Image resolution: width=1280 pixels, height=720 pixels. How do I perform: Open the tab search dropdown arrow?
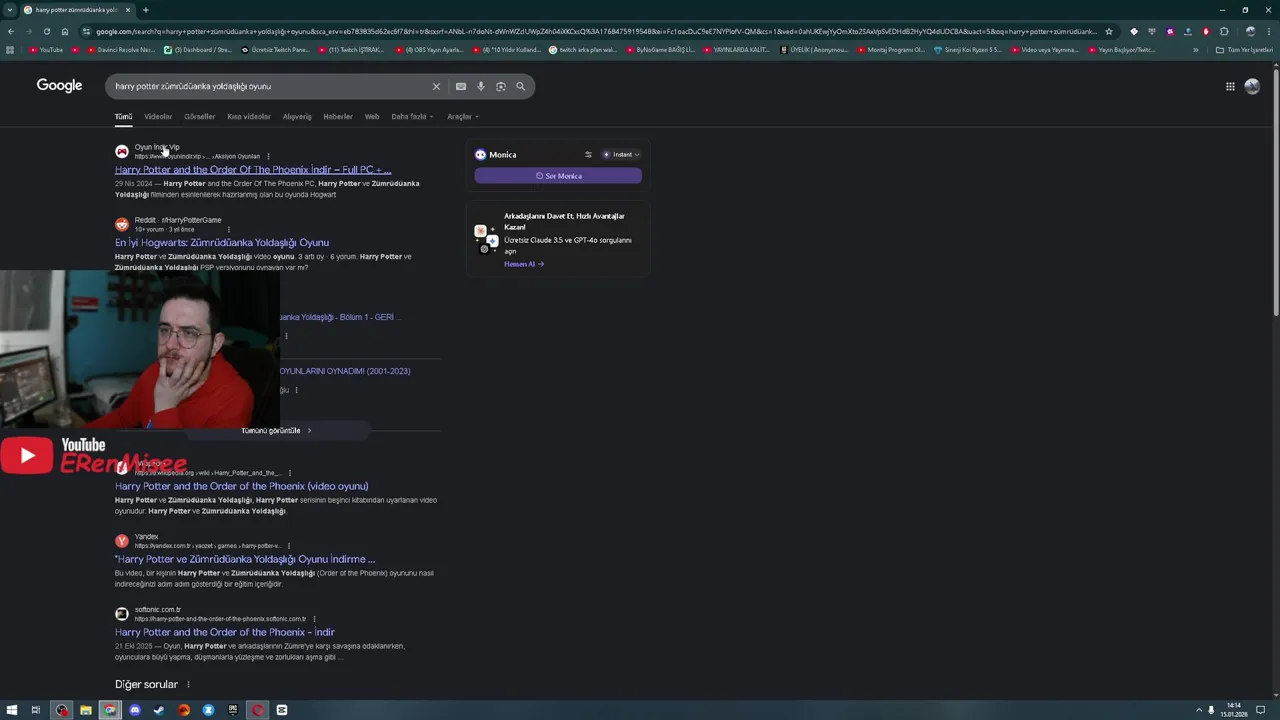tap(9, 10)
